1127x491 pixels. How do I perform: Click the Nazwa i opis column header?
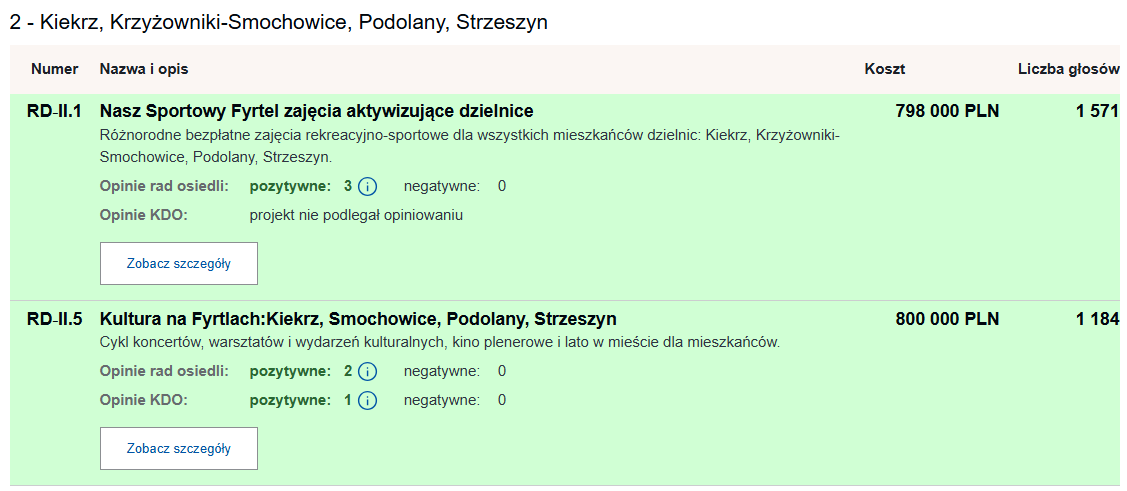coord(144,69)
